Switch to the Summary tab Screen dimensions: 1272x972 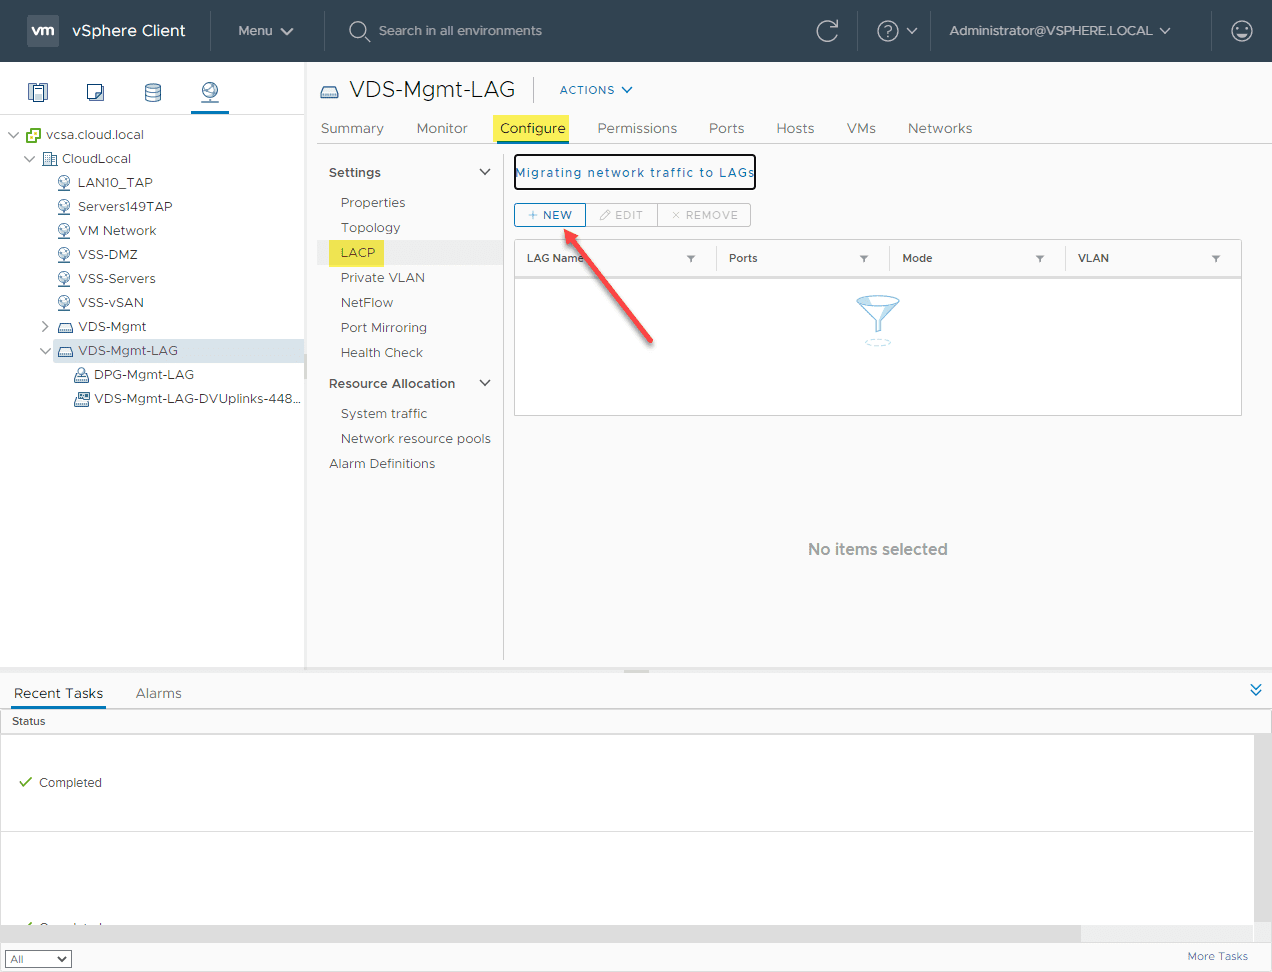(x=352, y=128)
